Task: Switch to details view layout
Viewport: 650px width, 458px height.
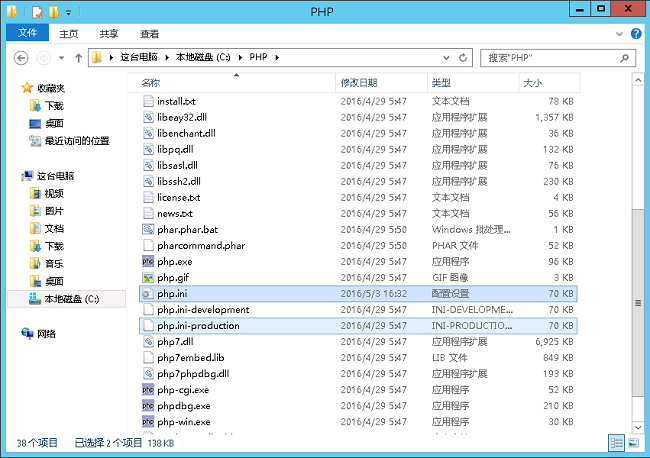Action: coord(616,443)
